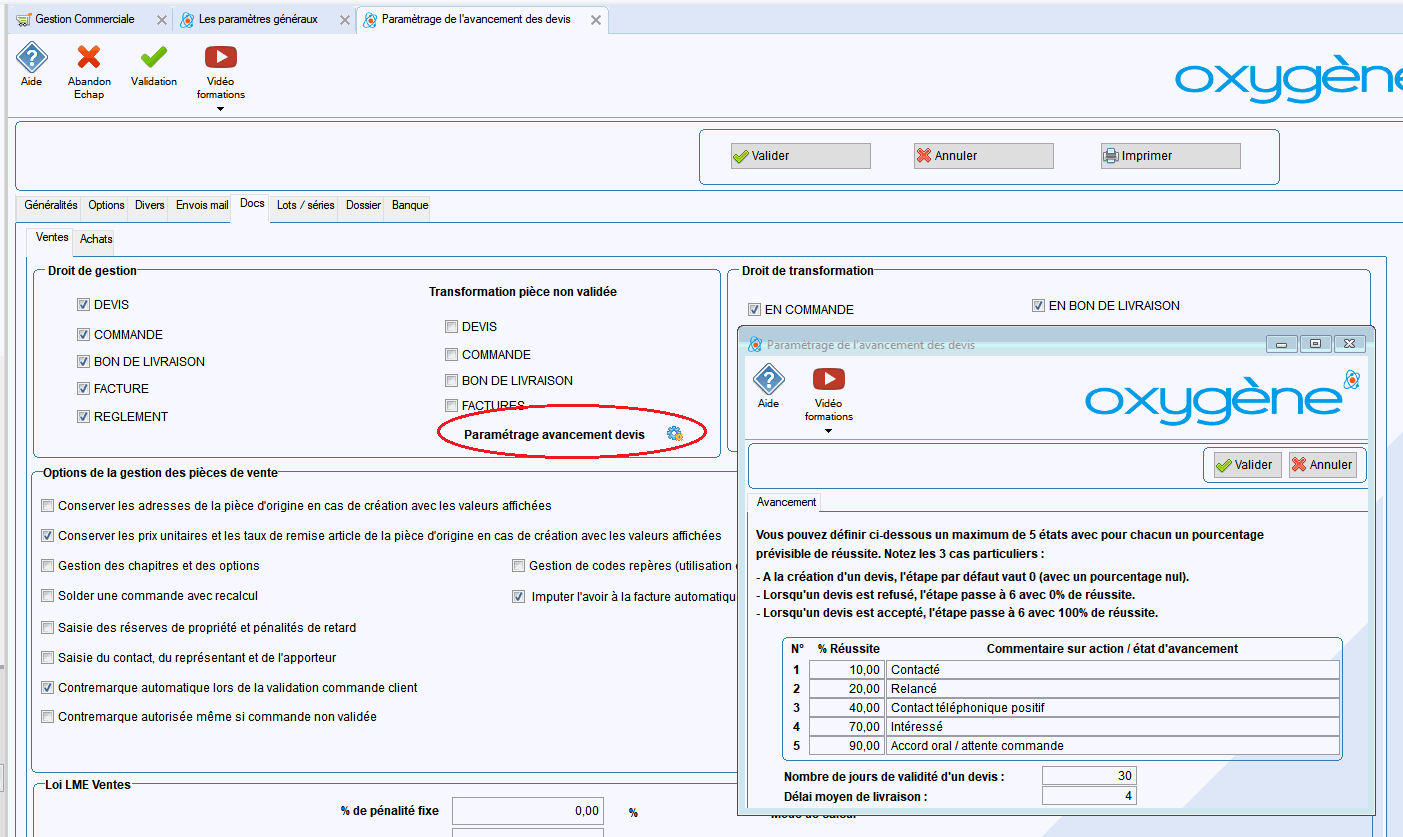Open Vidéo formations in the main toolbar
Viewport: 1403px width, 837px height.
point(220,58)
